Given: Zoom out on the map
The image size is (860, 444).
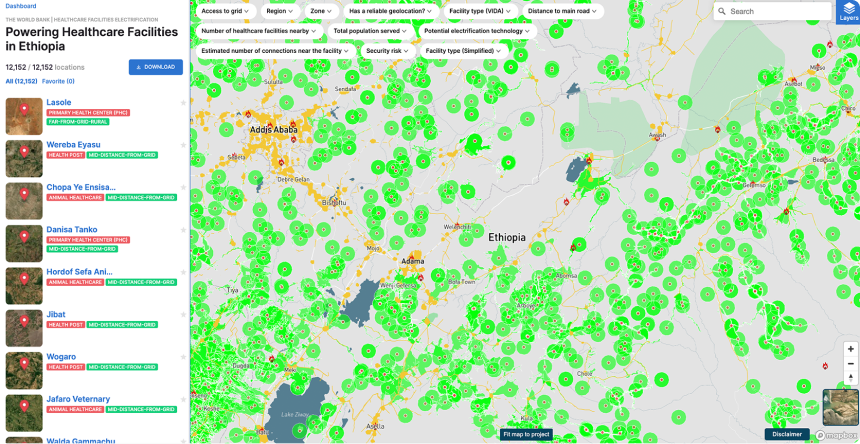Looking at the screenshot, I should [851, 364].
